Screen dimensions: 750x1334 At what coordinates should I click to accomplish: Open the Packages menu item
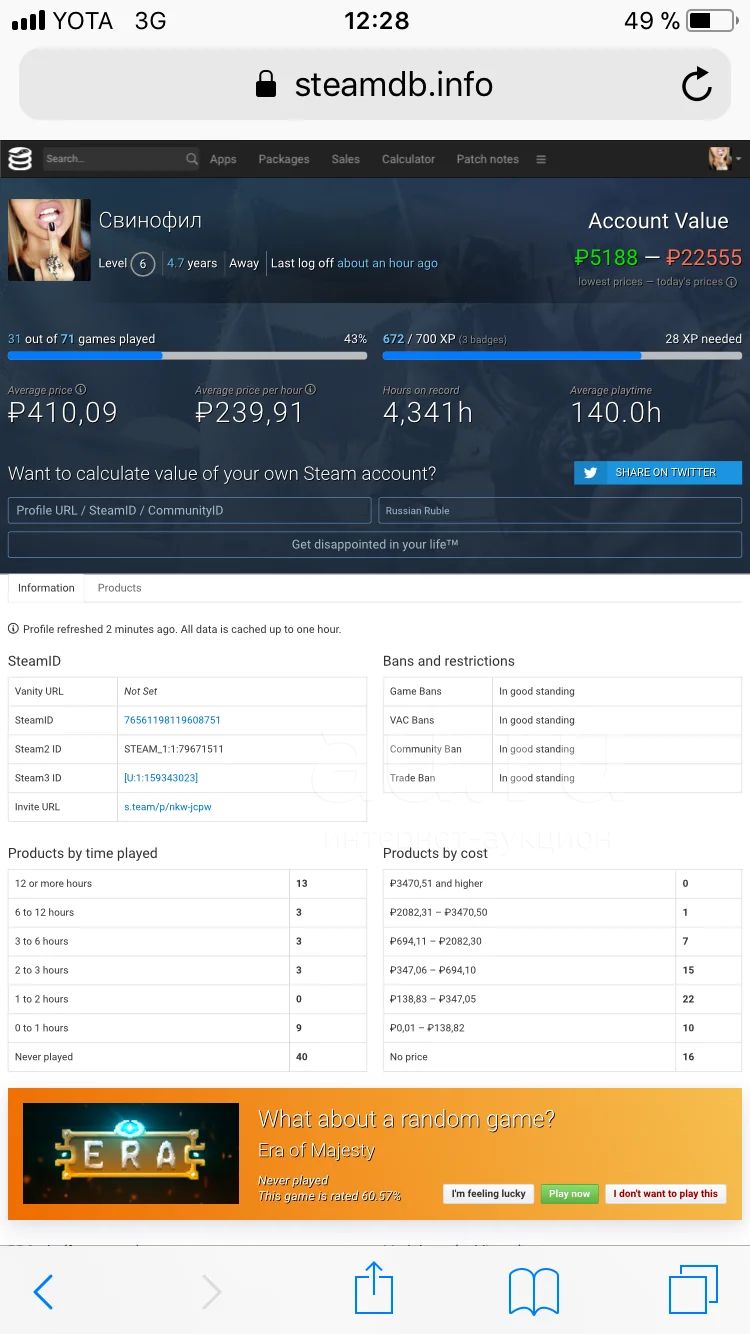click(x=284, y=159)
